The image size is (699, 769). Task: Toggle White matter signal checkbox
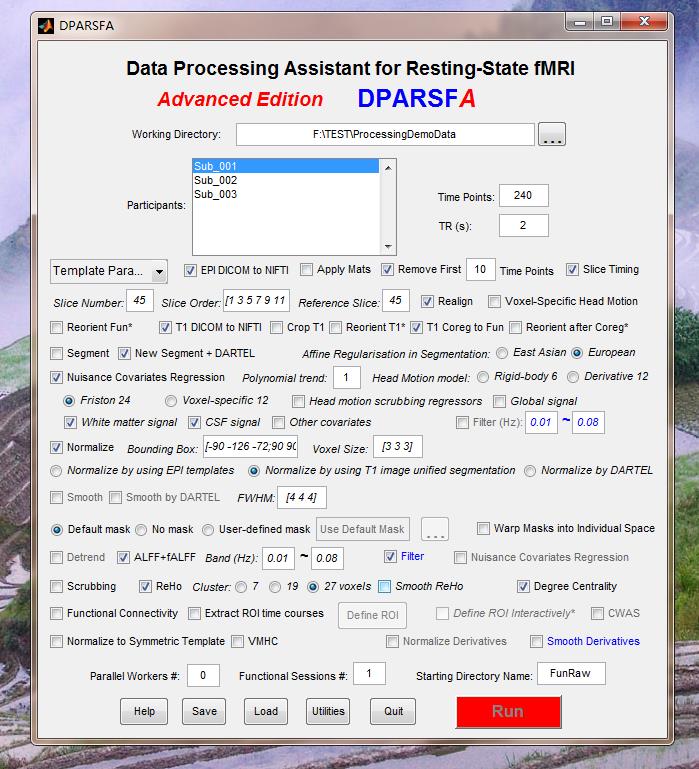point(70,423)
